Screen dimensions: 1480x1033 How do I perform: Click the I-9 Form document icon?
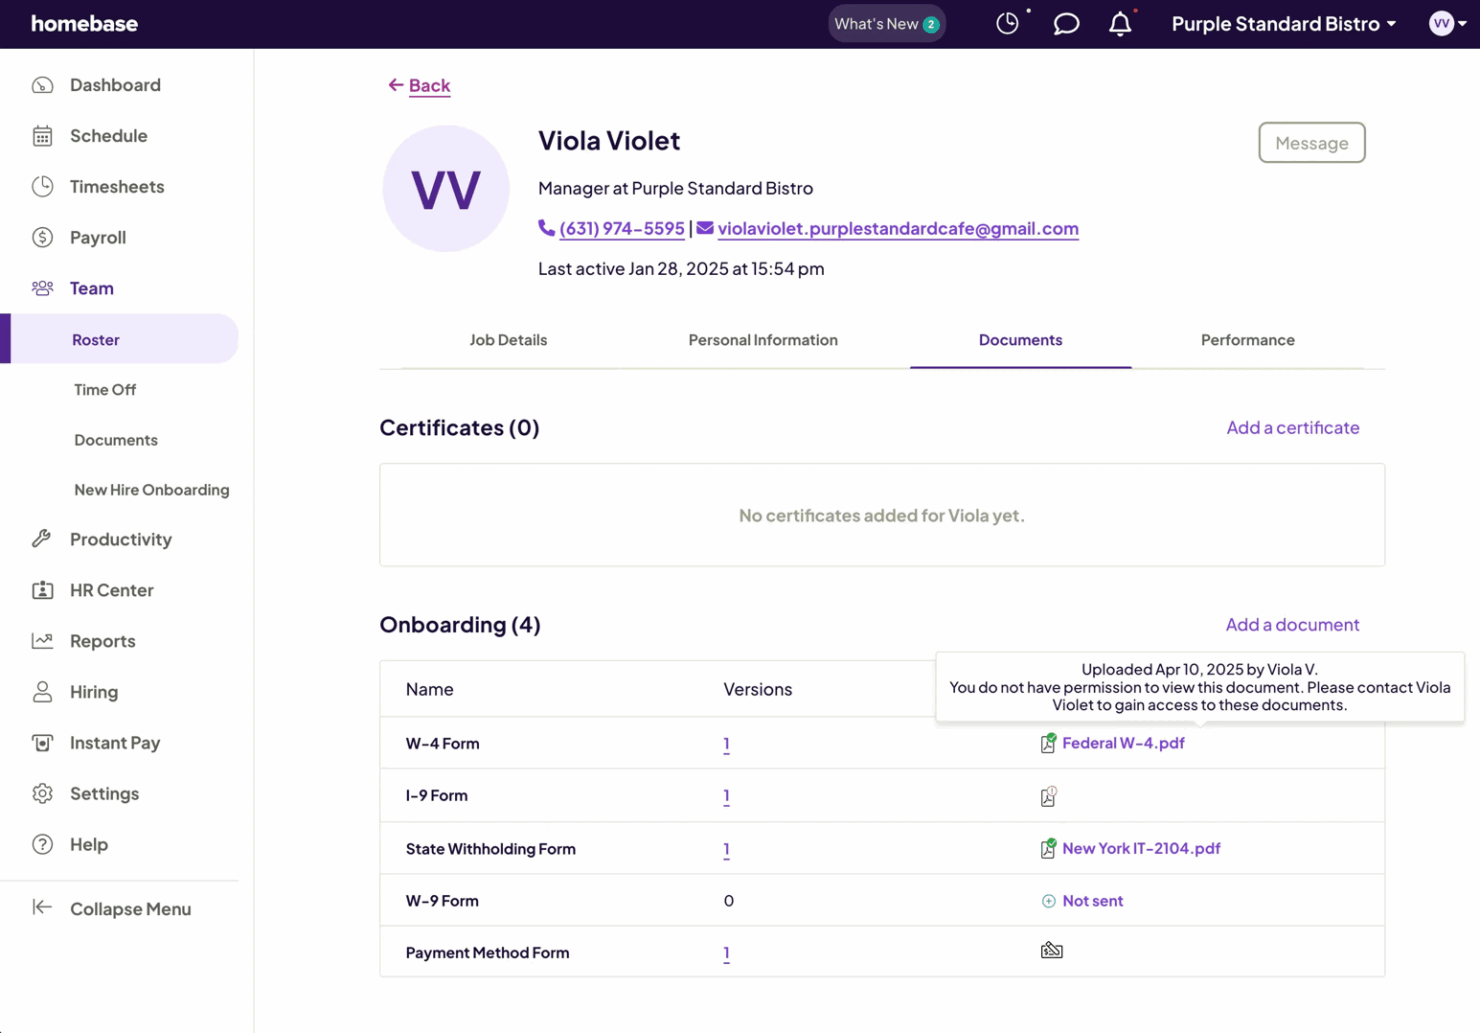[x=1048, y=796]
